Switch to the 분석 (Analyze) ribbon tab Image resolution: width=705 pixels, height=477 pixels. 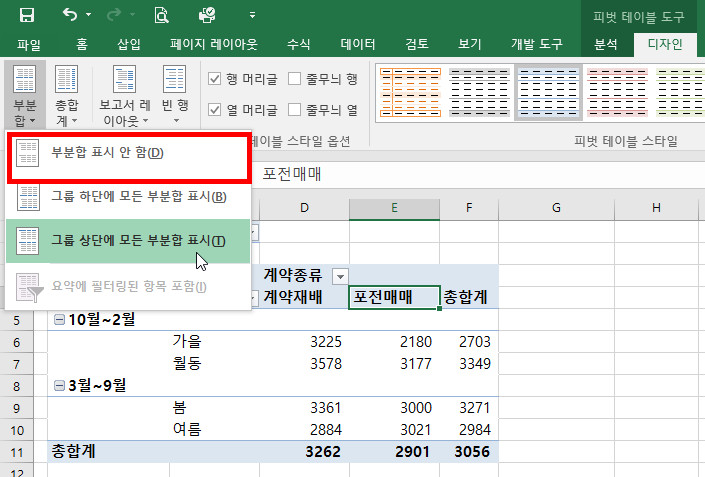606,44
